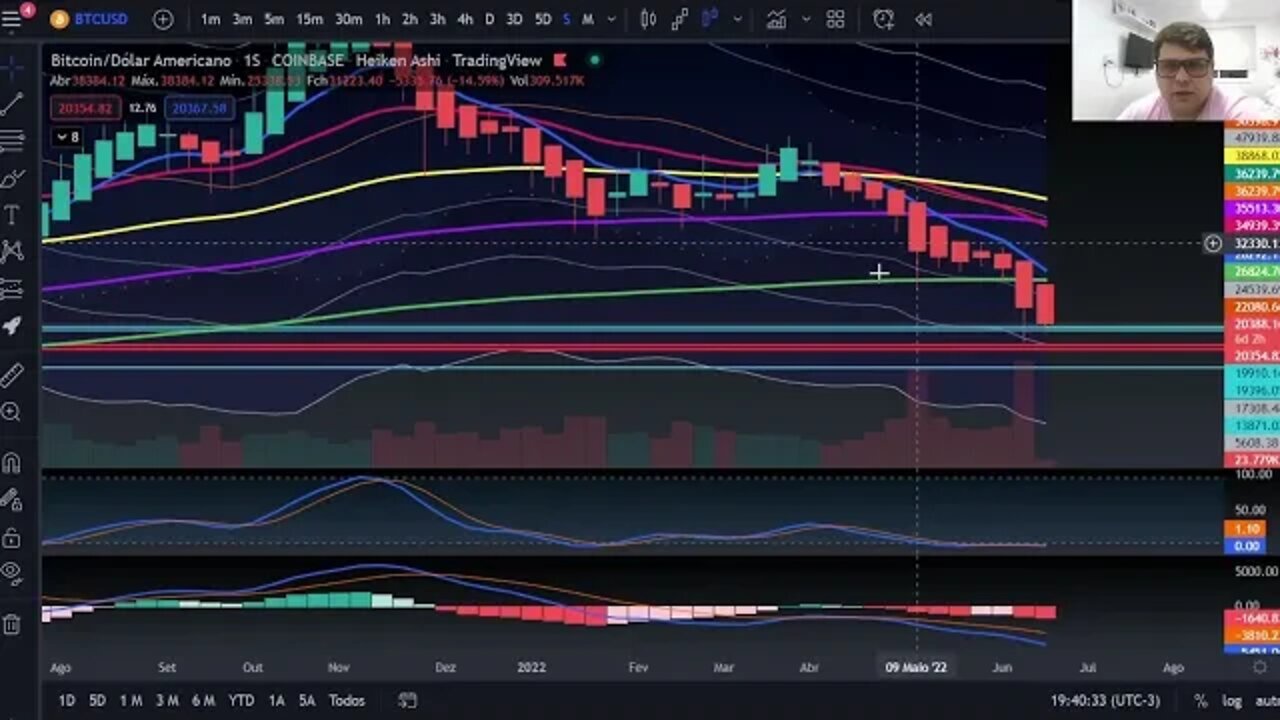Image resolution: width=1280 pixels, height=720 pixels.
Task: Switch to the D daily timeframe
Action: 489,19
